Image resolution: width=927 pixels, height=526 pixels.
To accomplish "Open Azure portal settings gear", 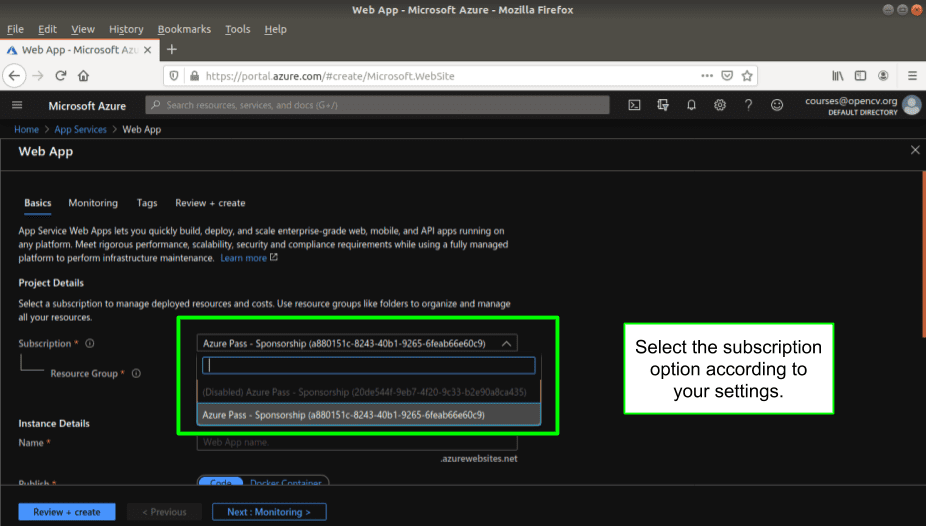I will pyautogui.click(x=719, y=105).
